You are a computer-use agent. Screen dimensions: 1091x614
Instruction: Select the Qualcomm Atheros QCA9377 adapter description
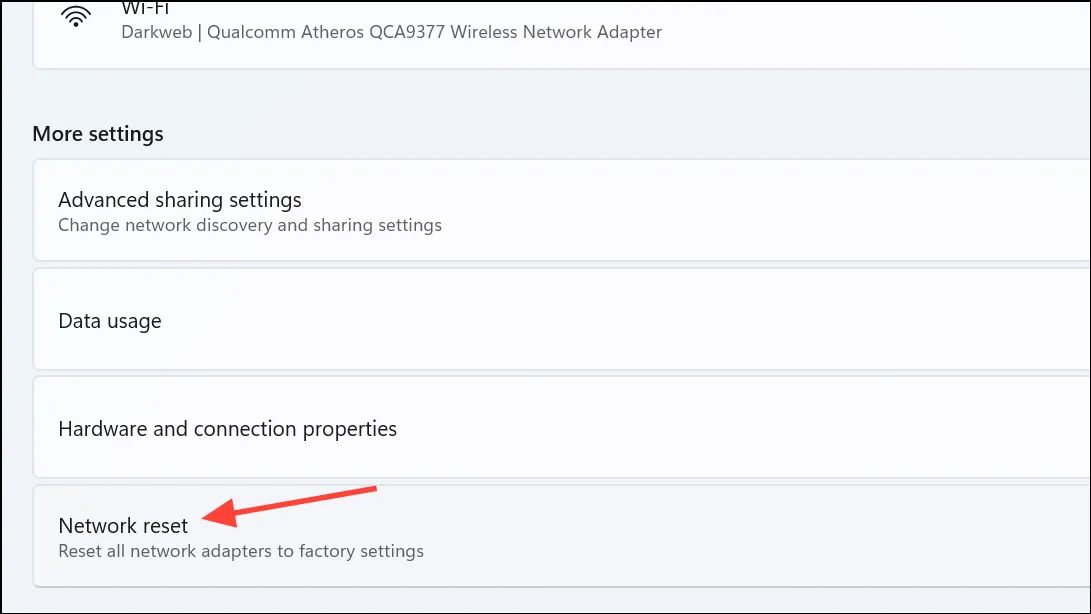[434, 32]
